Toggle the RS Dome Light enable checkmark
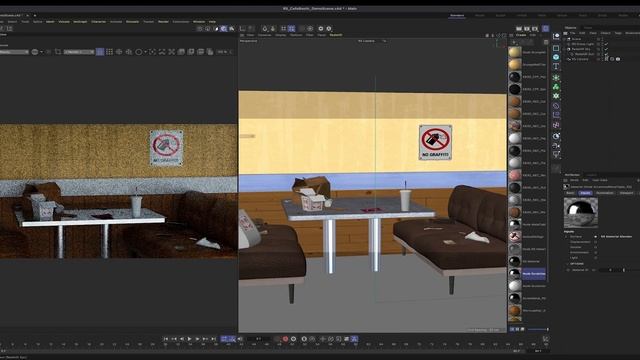The height and width of the screenshot is (360, 640). pyautogui.click(x=607, y=44)
